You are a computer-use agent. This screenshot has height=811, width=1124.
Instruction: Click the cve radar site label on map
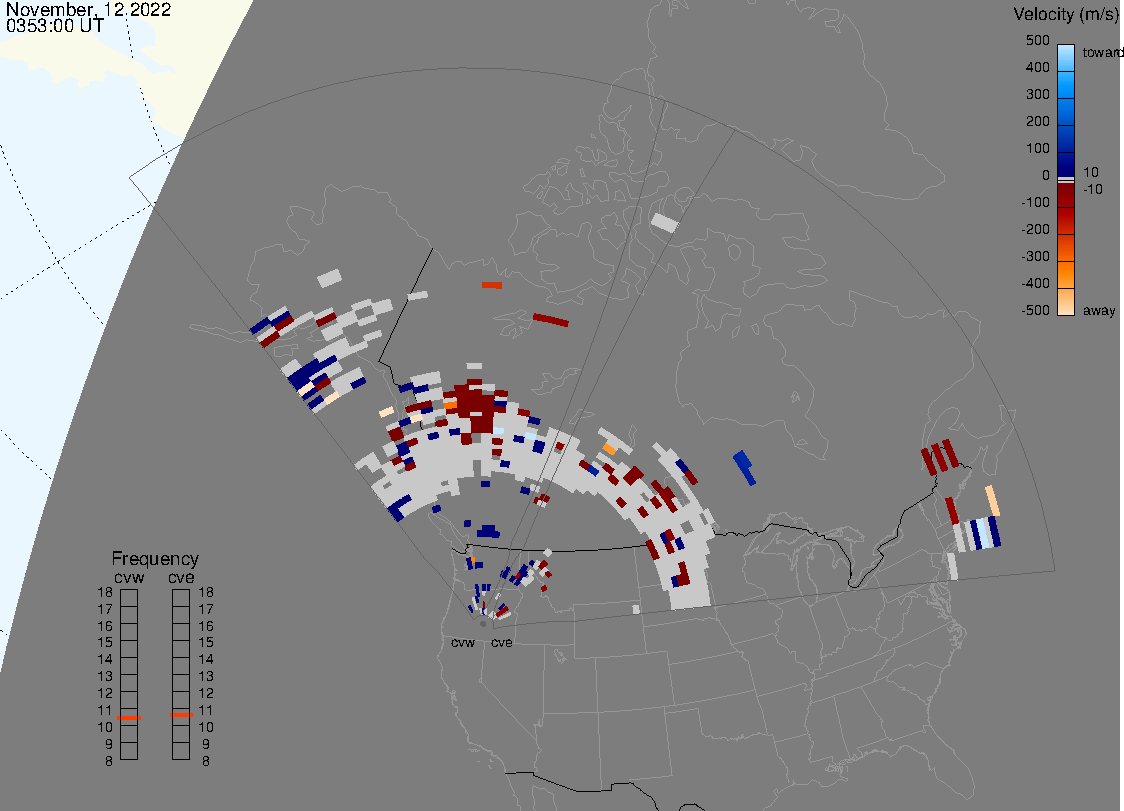pyautogui.click(x=502, y=642)
